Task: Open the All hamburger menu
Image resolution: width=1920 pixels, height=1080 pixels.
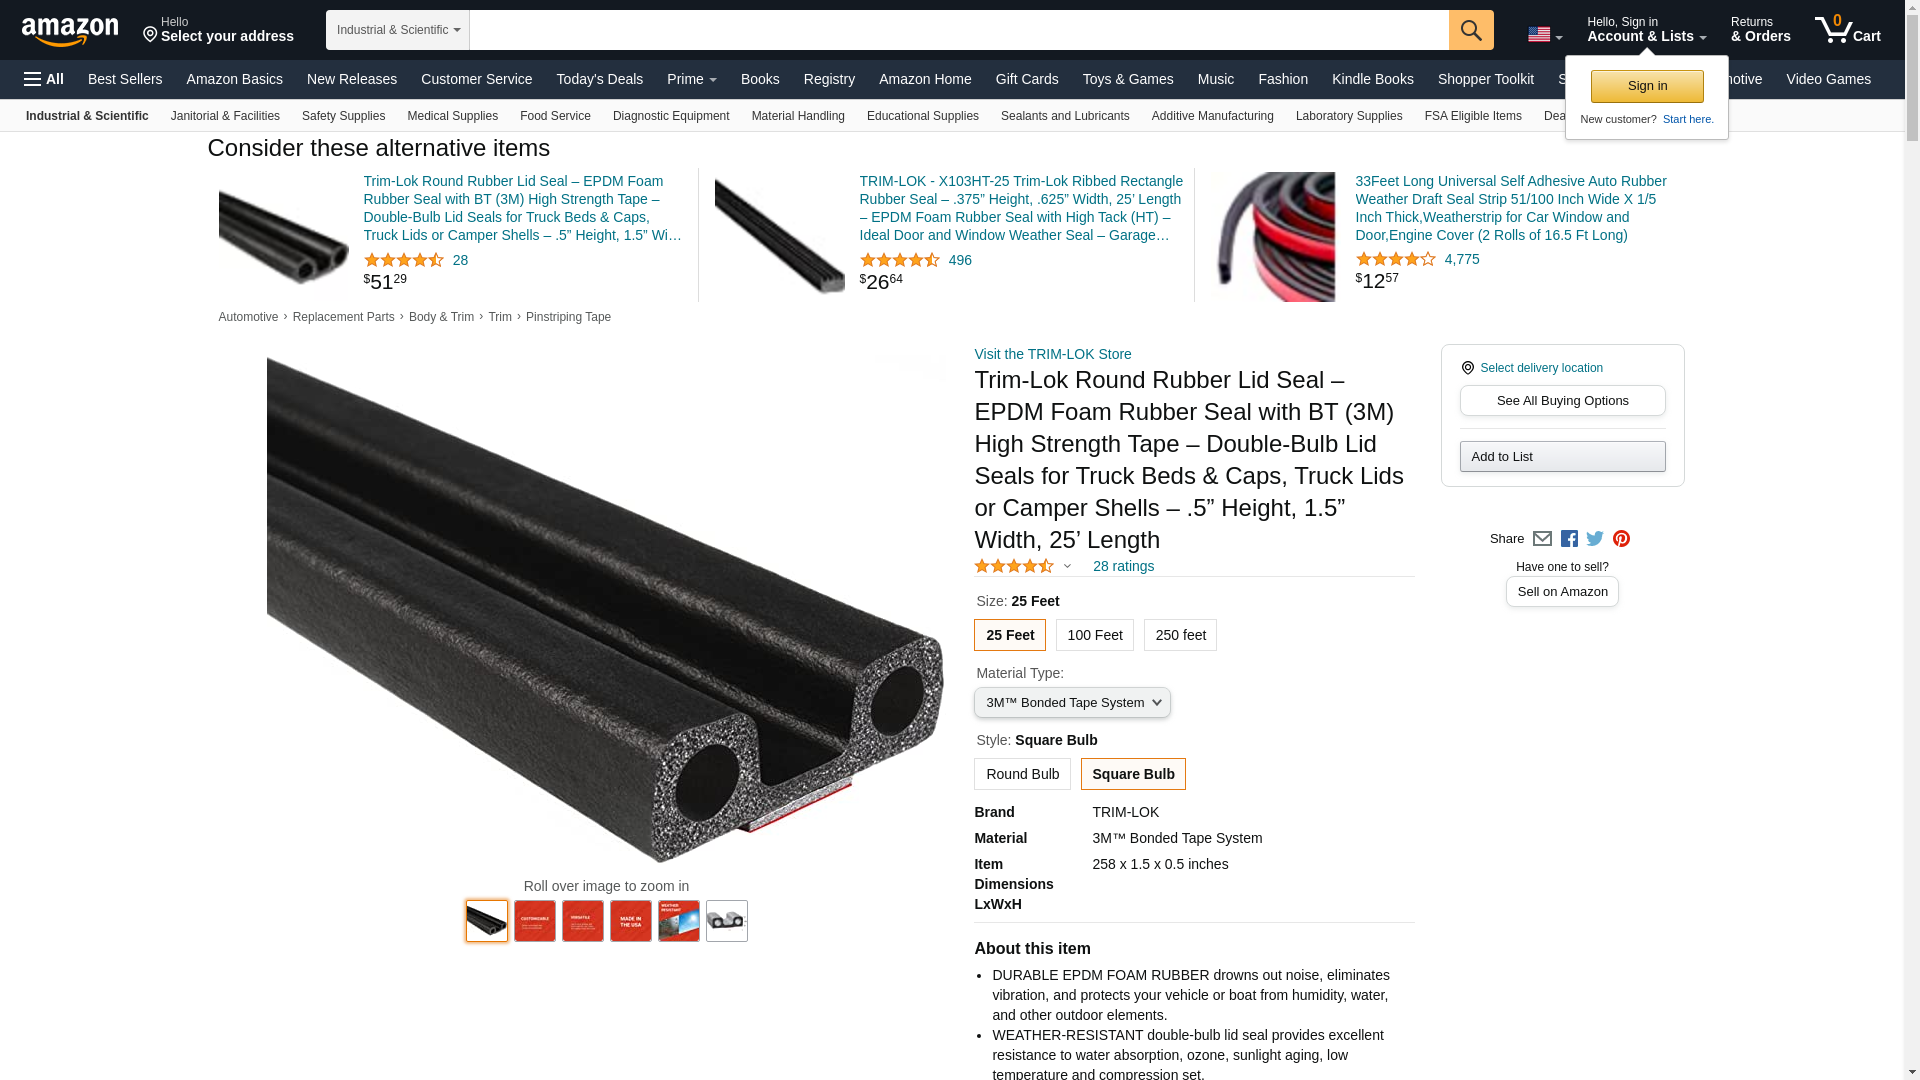Action: pyautogui.click(x=44, y=79)
